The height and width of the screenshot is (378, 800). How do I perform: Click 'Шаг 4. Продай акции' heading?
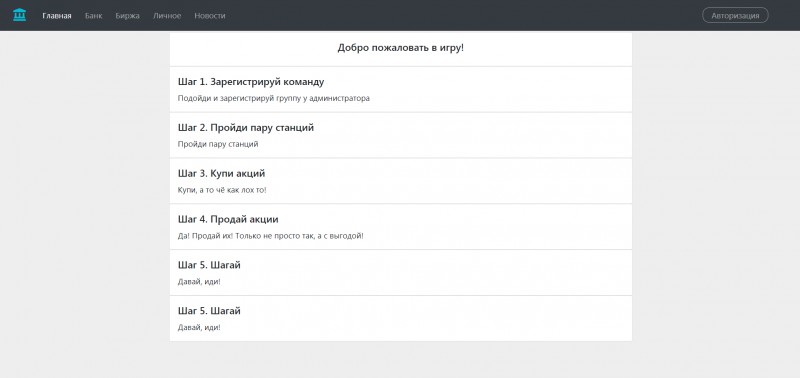[228, 219]
